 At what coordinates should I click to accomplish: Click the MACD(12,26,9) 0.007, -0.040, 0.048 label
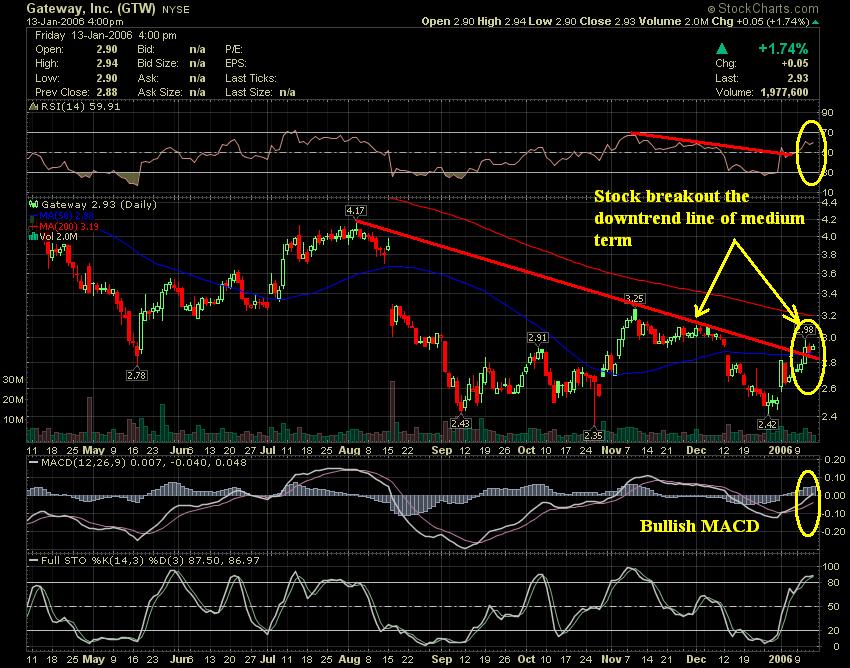click(144, 463)
